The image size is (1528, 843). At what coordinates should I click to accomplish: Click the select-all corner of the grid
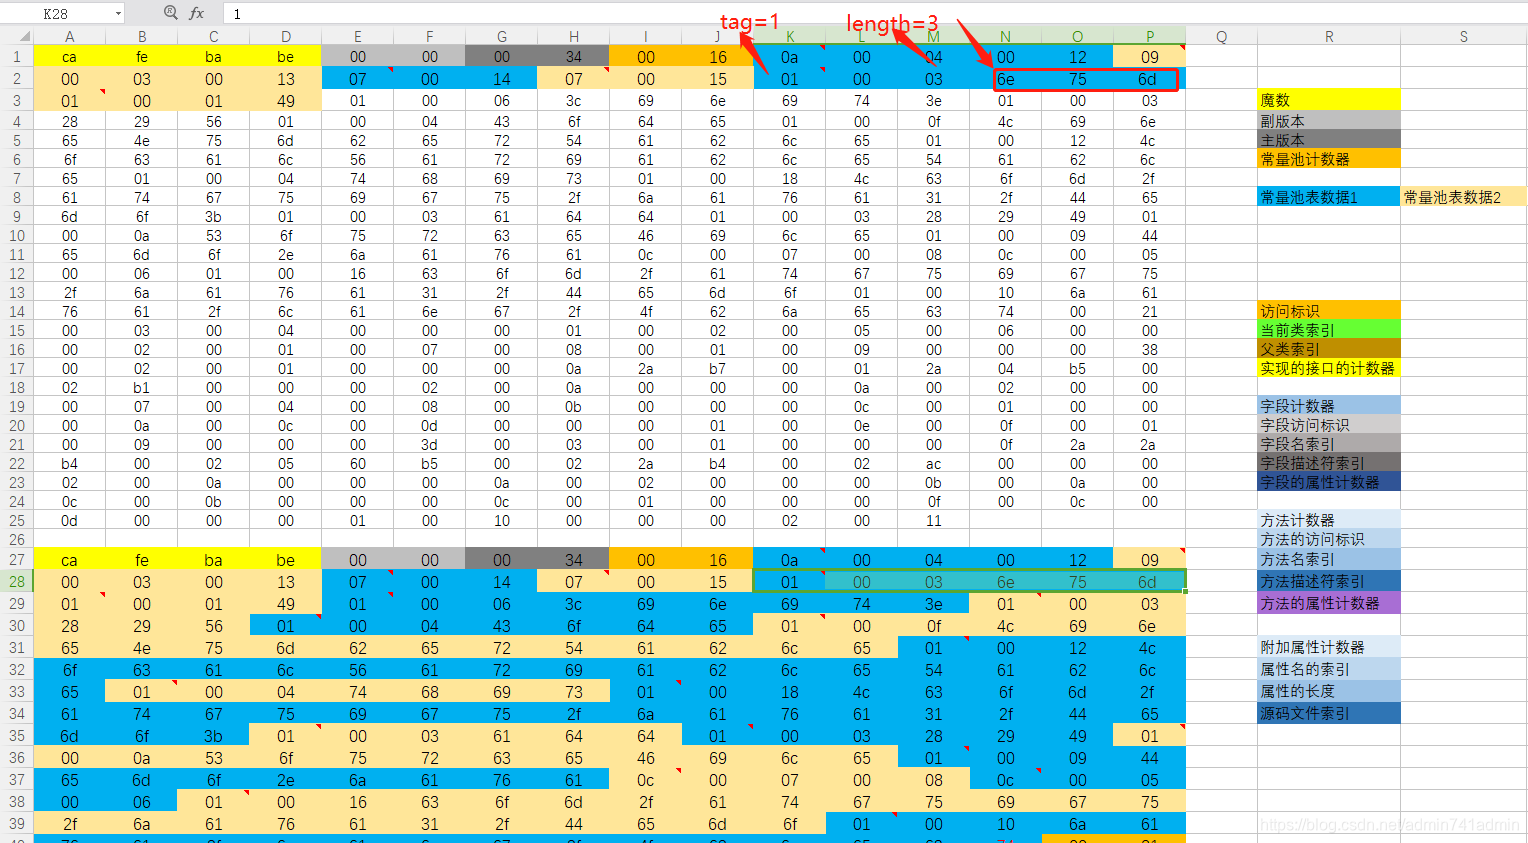pos(17,37)
